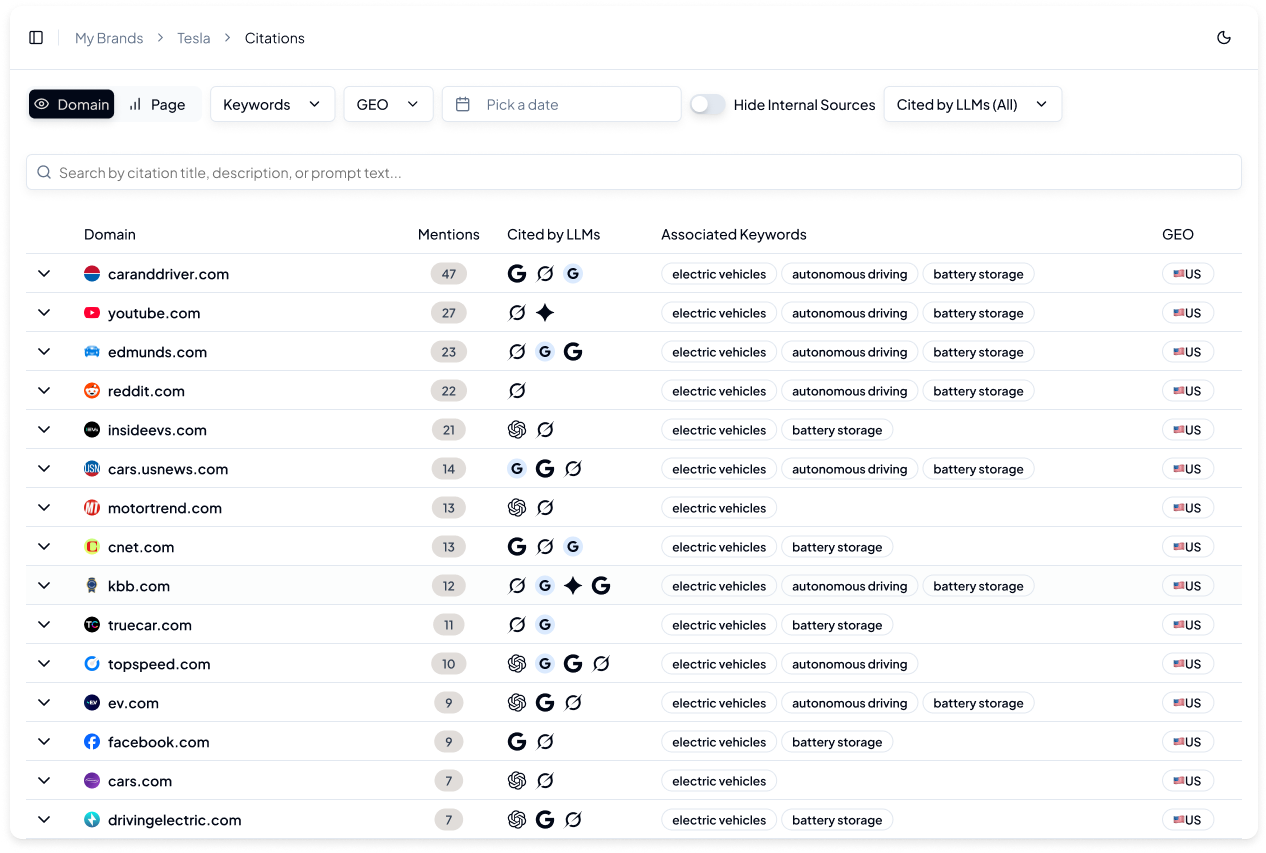
Task: Go to My Brands breadcrumb
Action: click(109, 38)
